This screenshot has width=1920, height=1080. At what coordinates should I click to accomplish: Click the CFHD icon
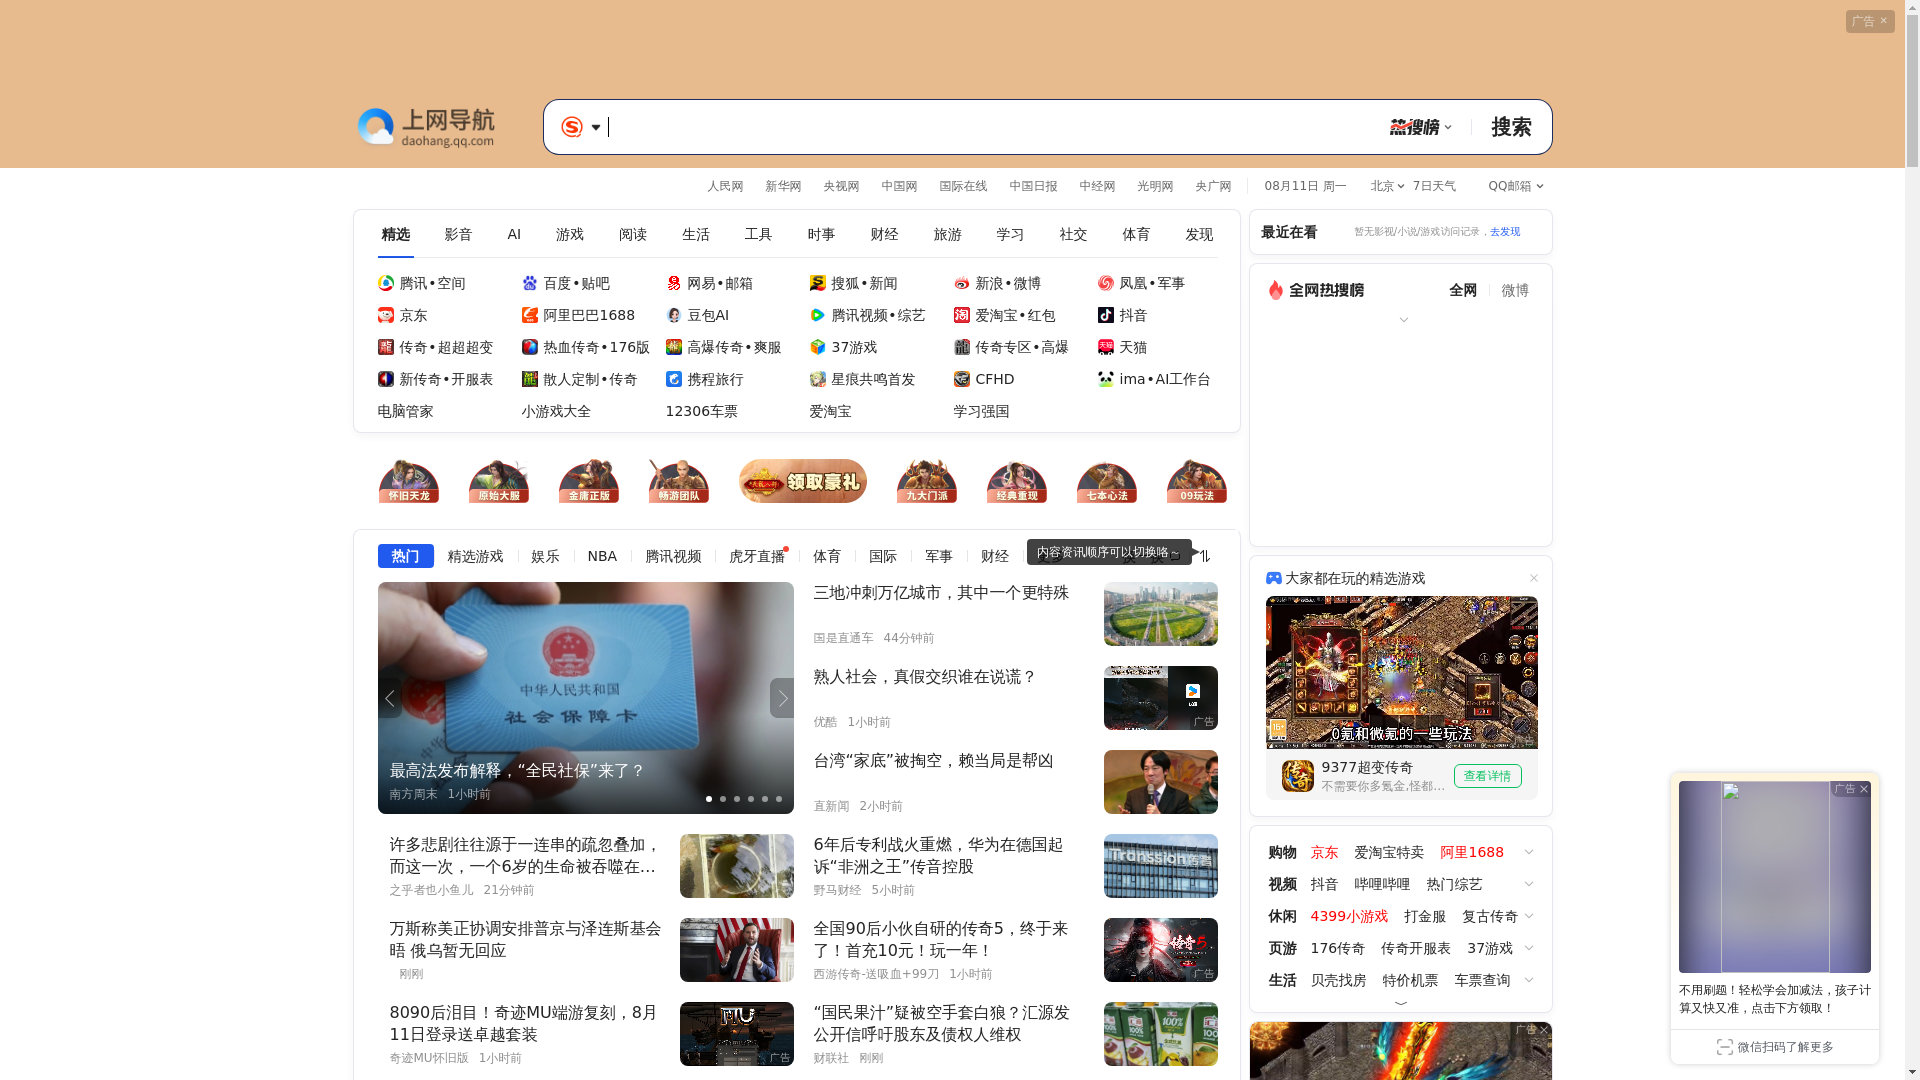962,379
